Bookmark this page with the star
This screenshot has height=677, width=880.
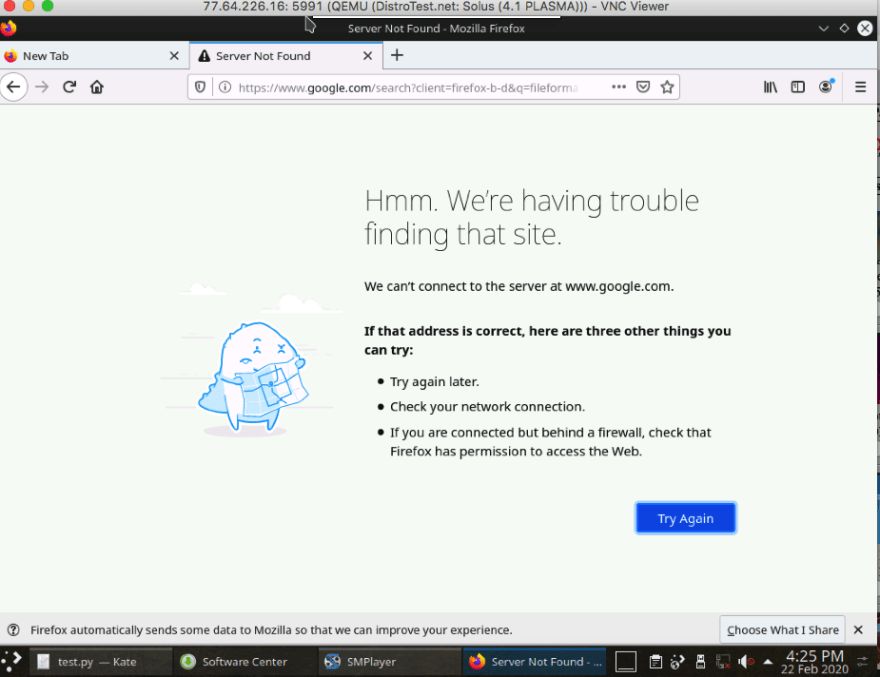point(667,87)
